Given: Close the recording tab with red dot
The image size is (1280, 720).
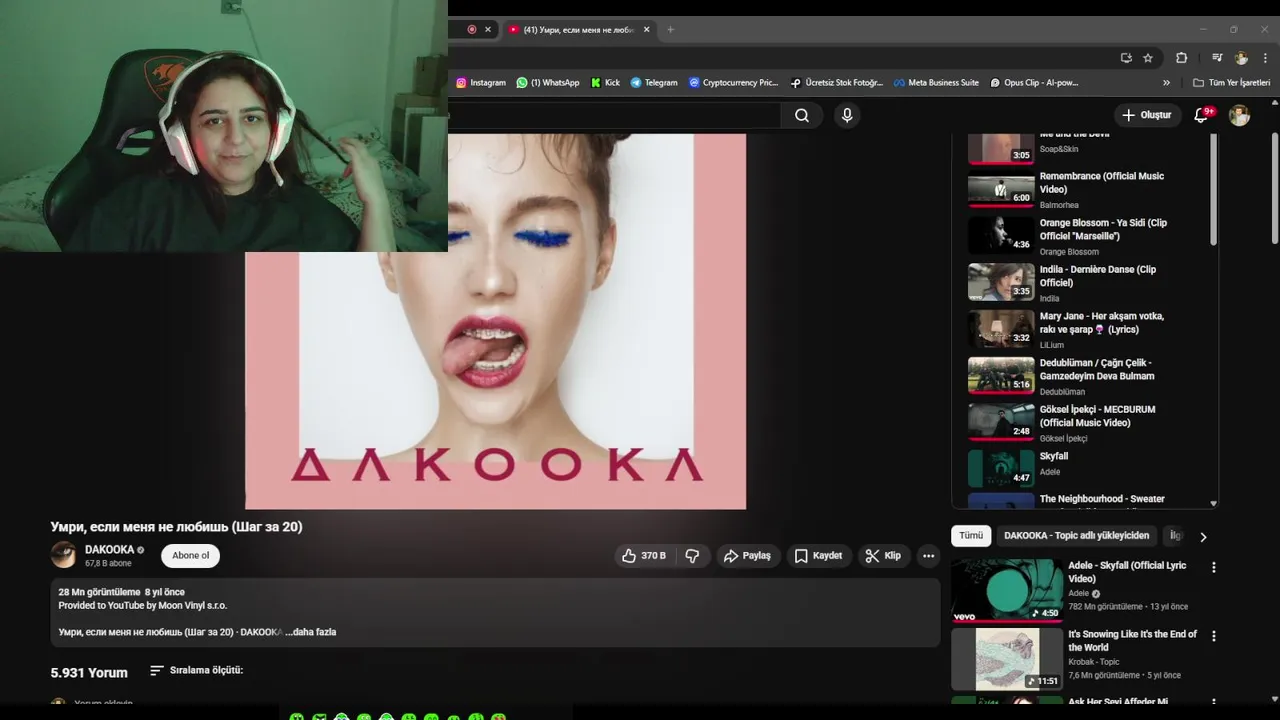Looking at the screenshot, I should pos(488,30).
